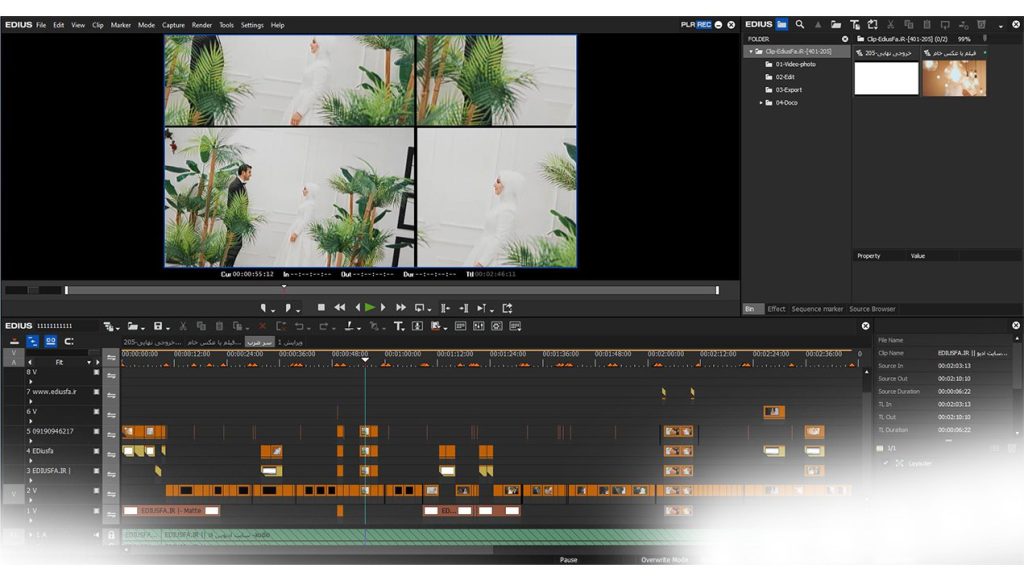Click the new sequence icon in timeline toolbar

coord(108,326)
